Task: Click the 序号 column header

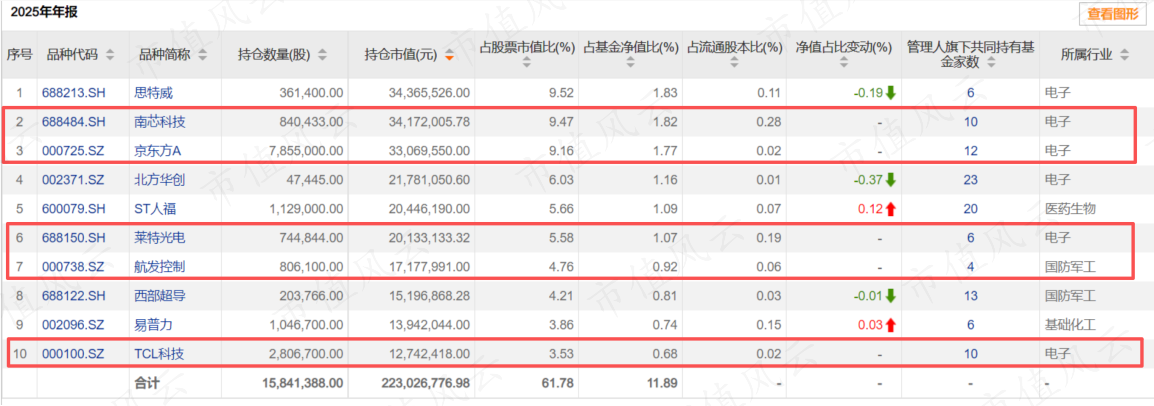Action: (x=19, y=54)
